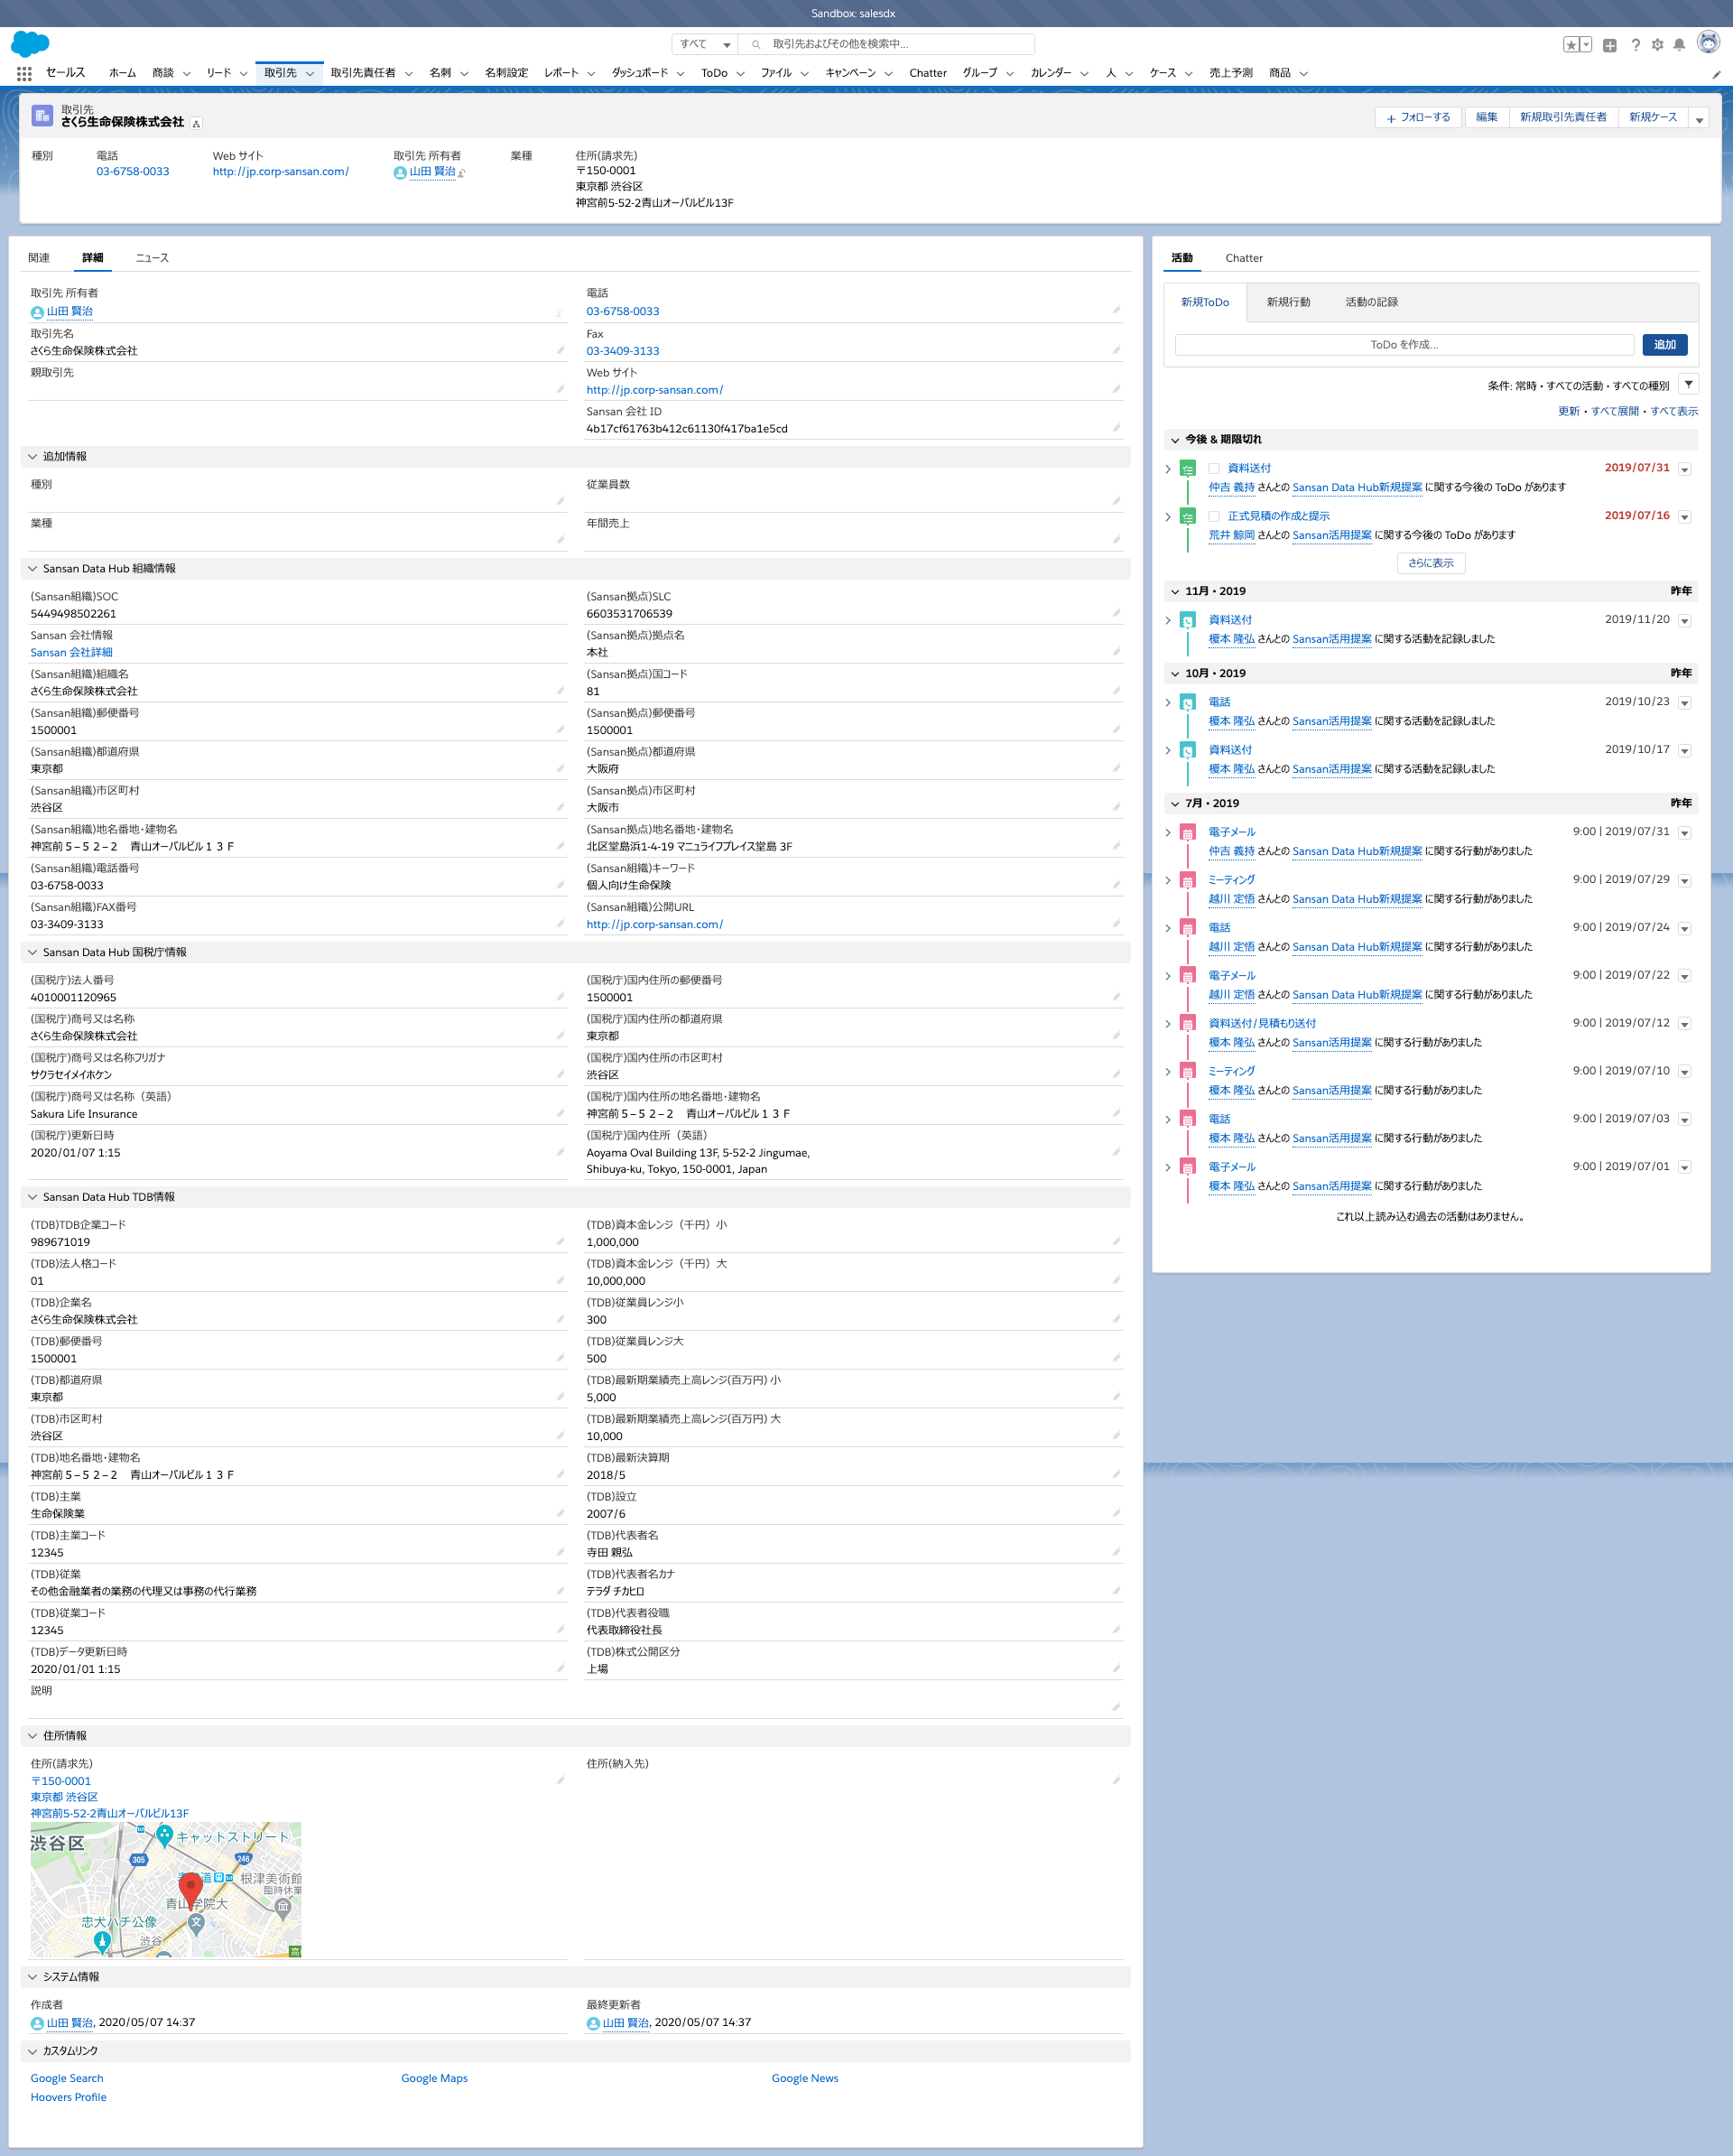Switch to the Chatter tab in activity panel
The height and width of the screenshot is (2156, 1733).
tap(1243, 258)
